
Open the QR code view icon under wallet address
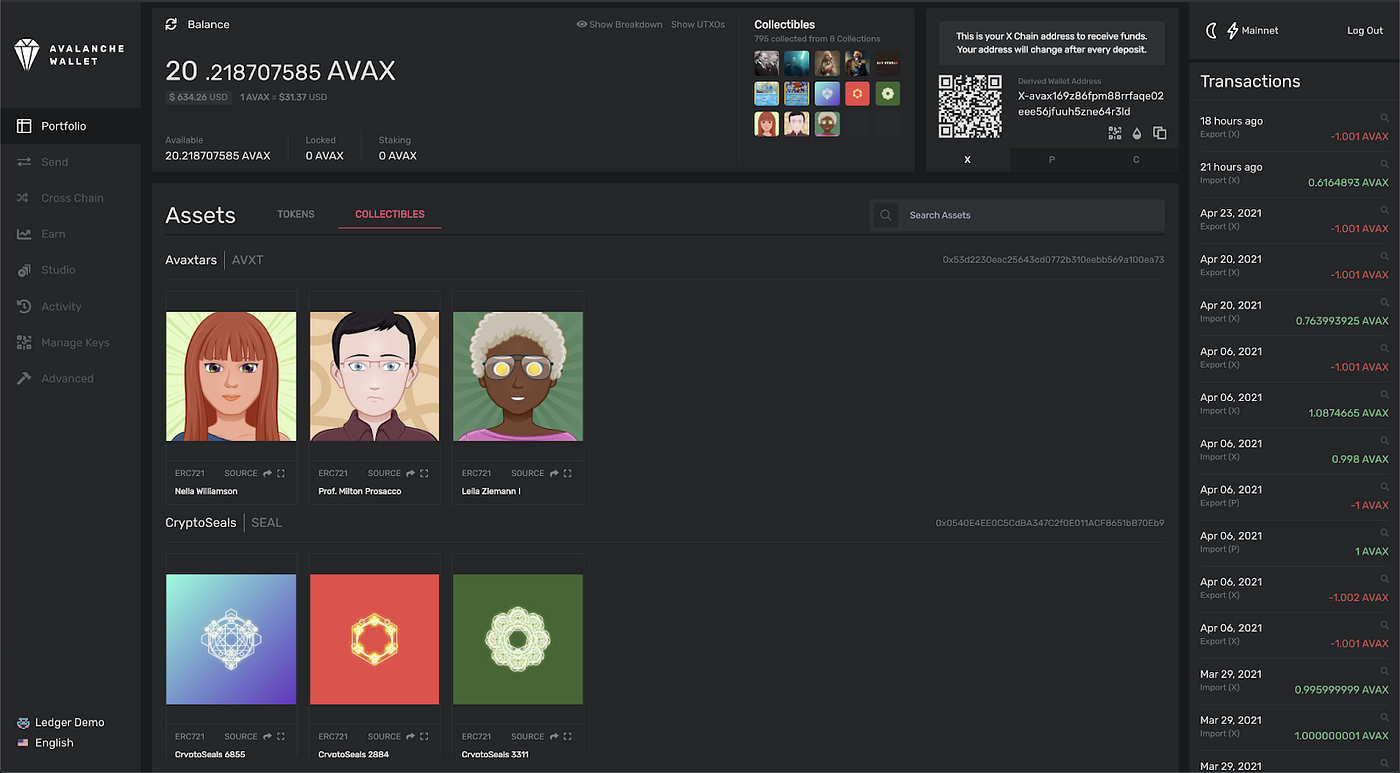1115,133
